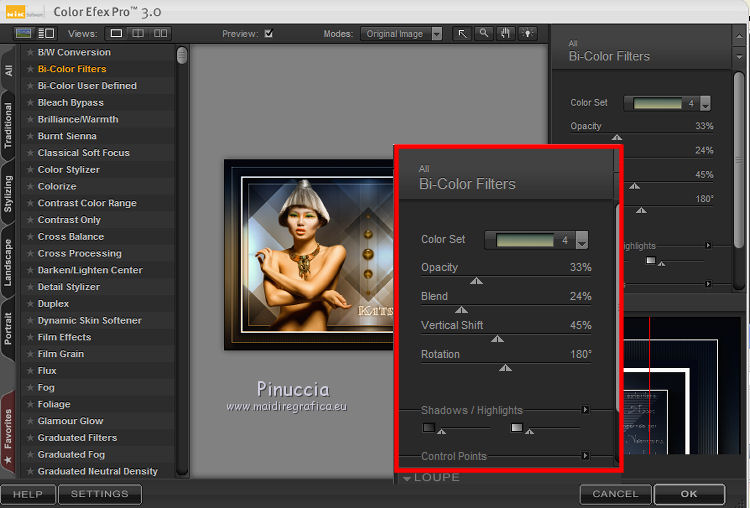
Task: Switch to the All filters tab
Action: click(8, 70)
